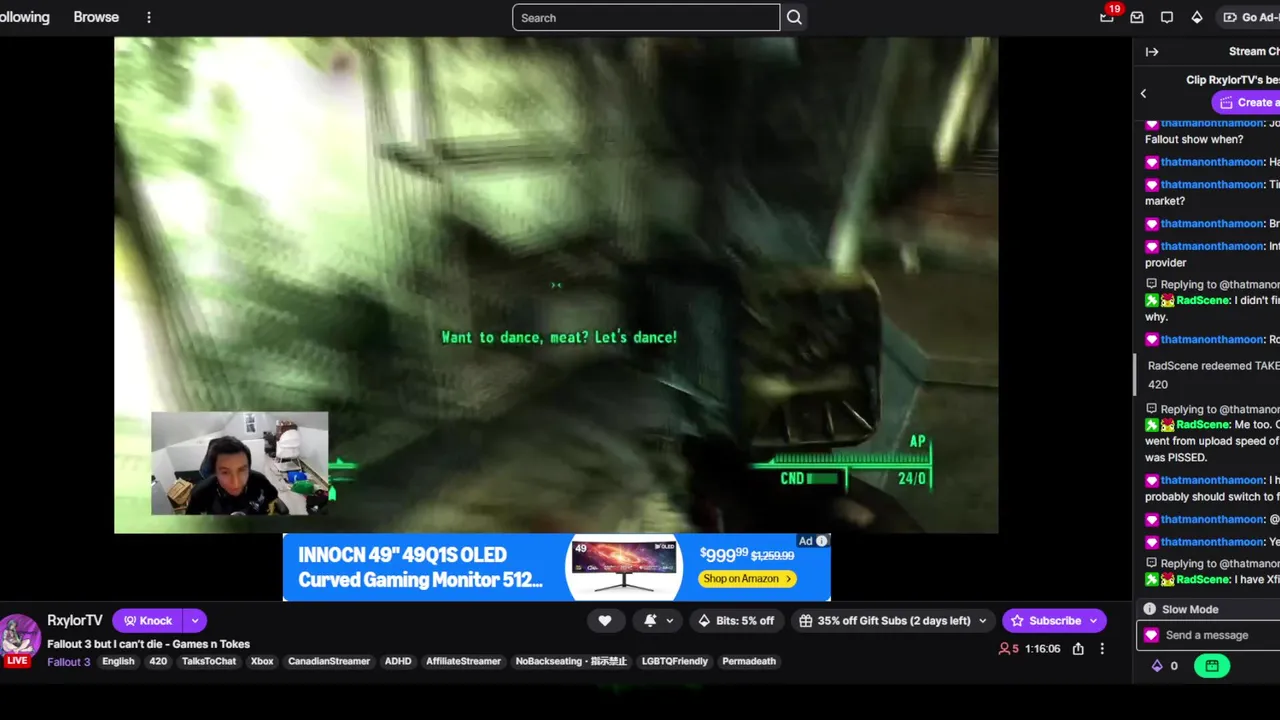Viewport: 1280px width, 720px height.
Task: Click the English tag
Action: pyautogui.click(x=118, y=662)
